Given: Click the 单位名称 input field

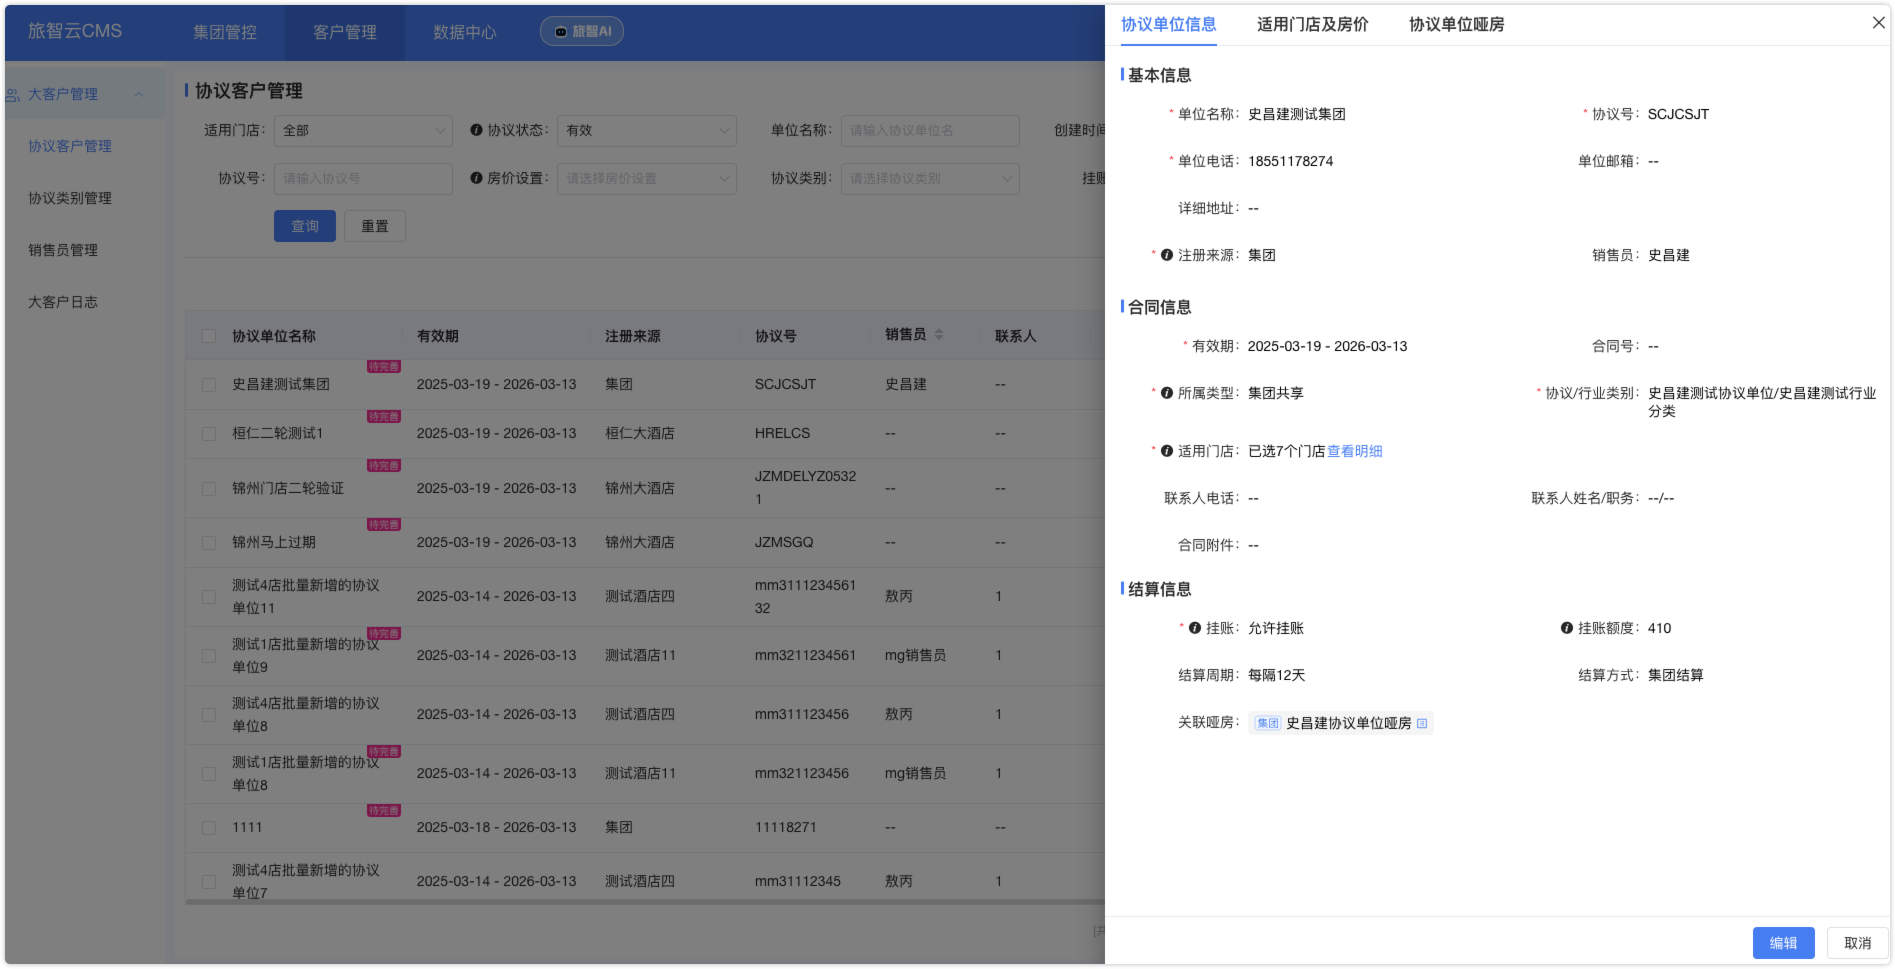Looking at the screenshot, I should [930, 131].
